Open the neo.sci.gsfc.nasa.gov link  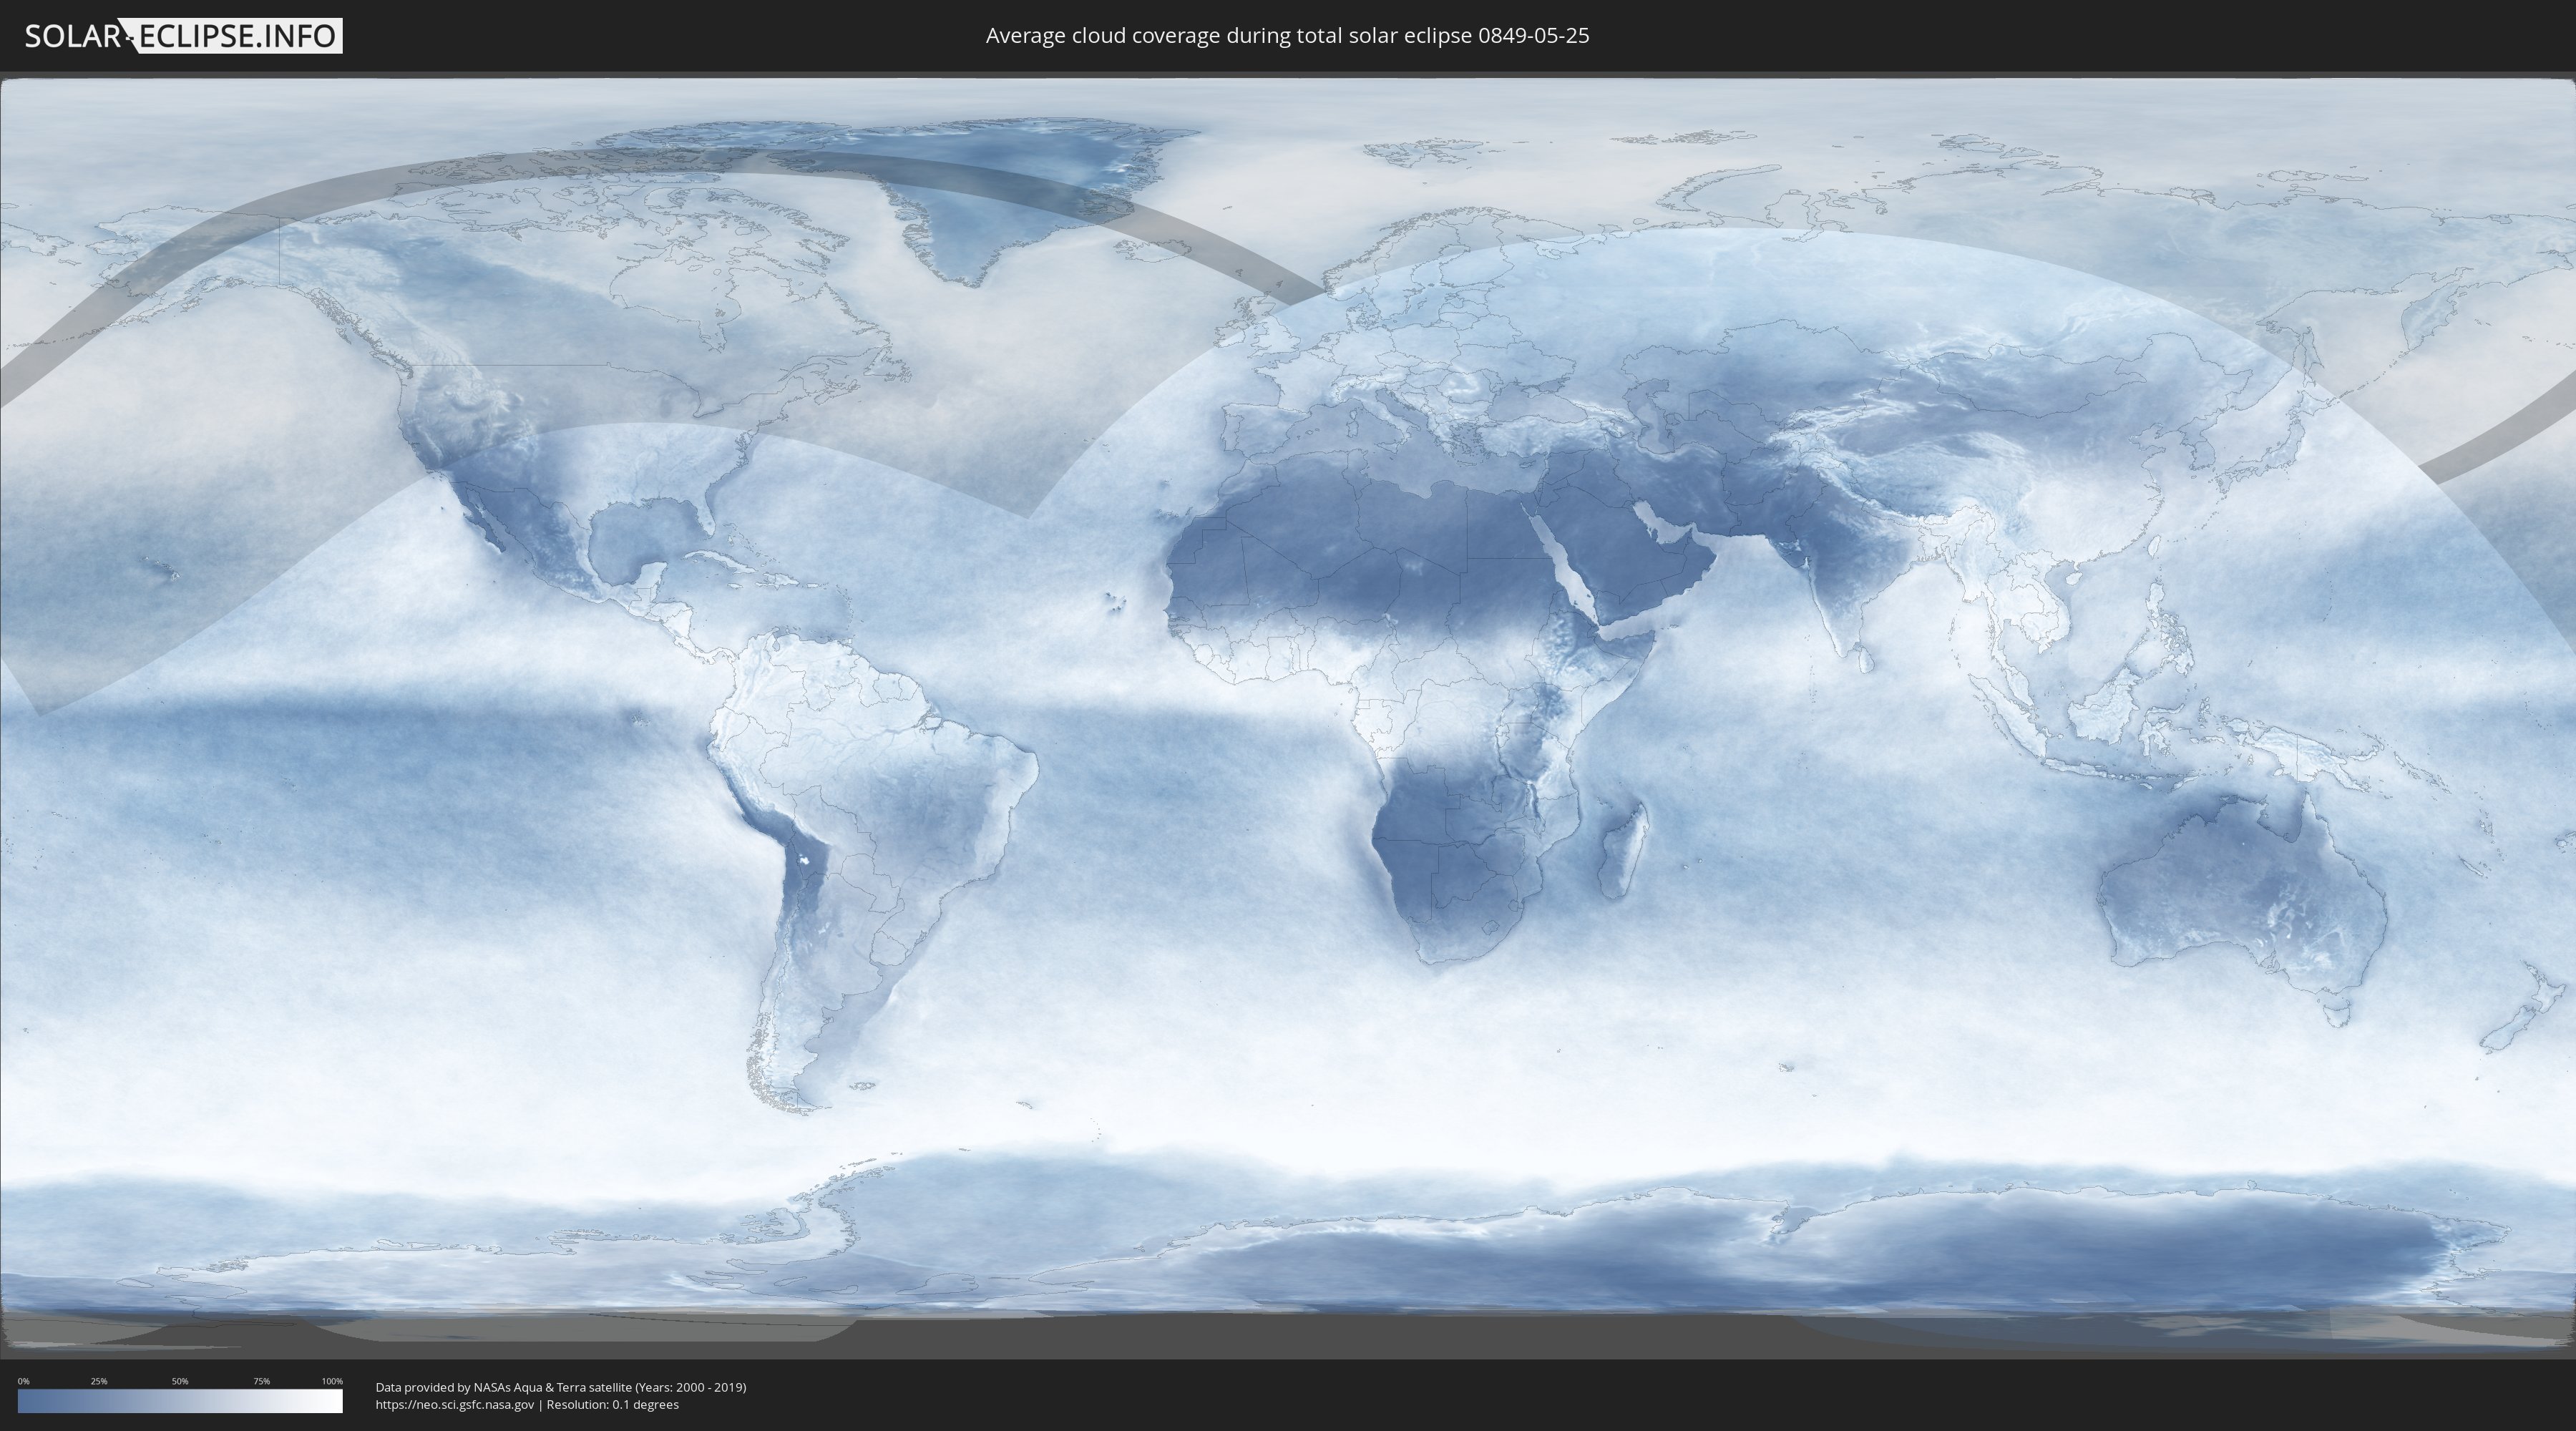point(455,1404)
